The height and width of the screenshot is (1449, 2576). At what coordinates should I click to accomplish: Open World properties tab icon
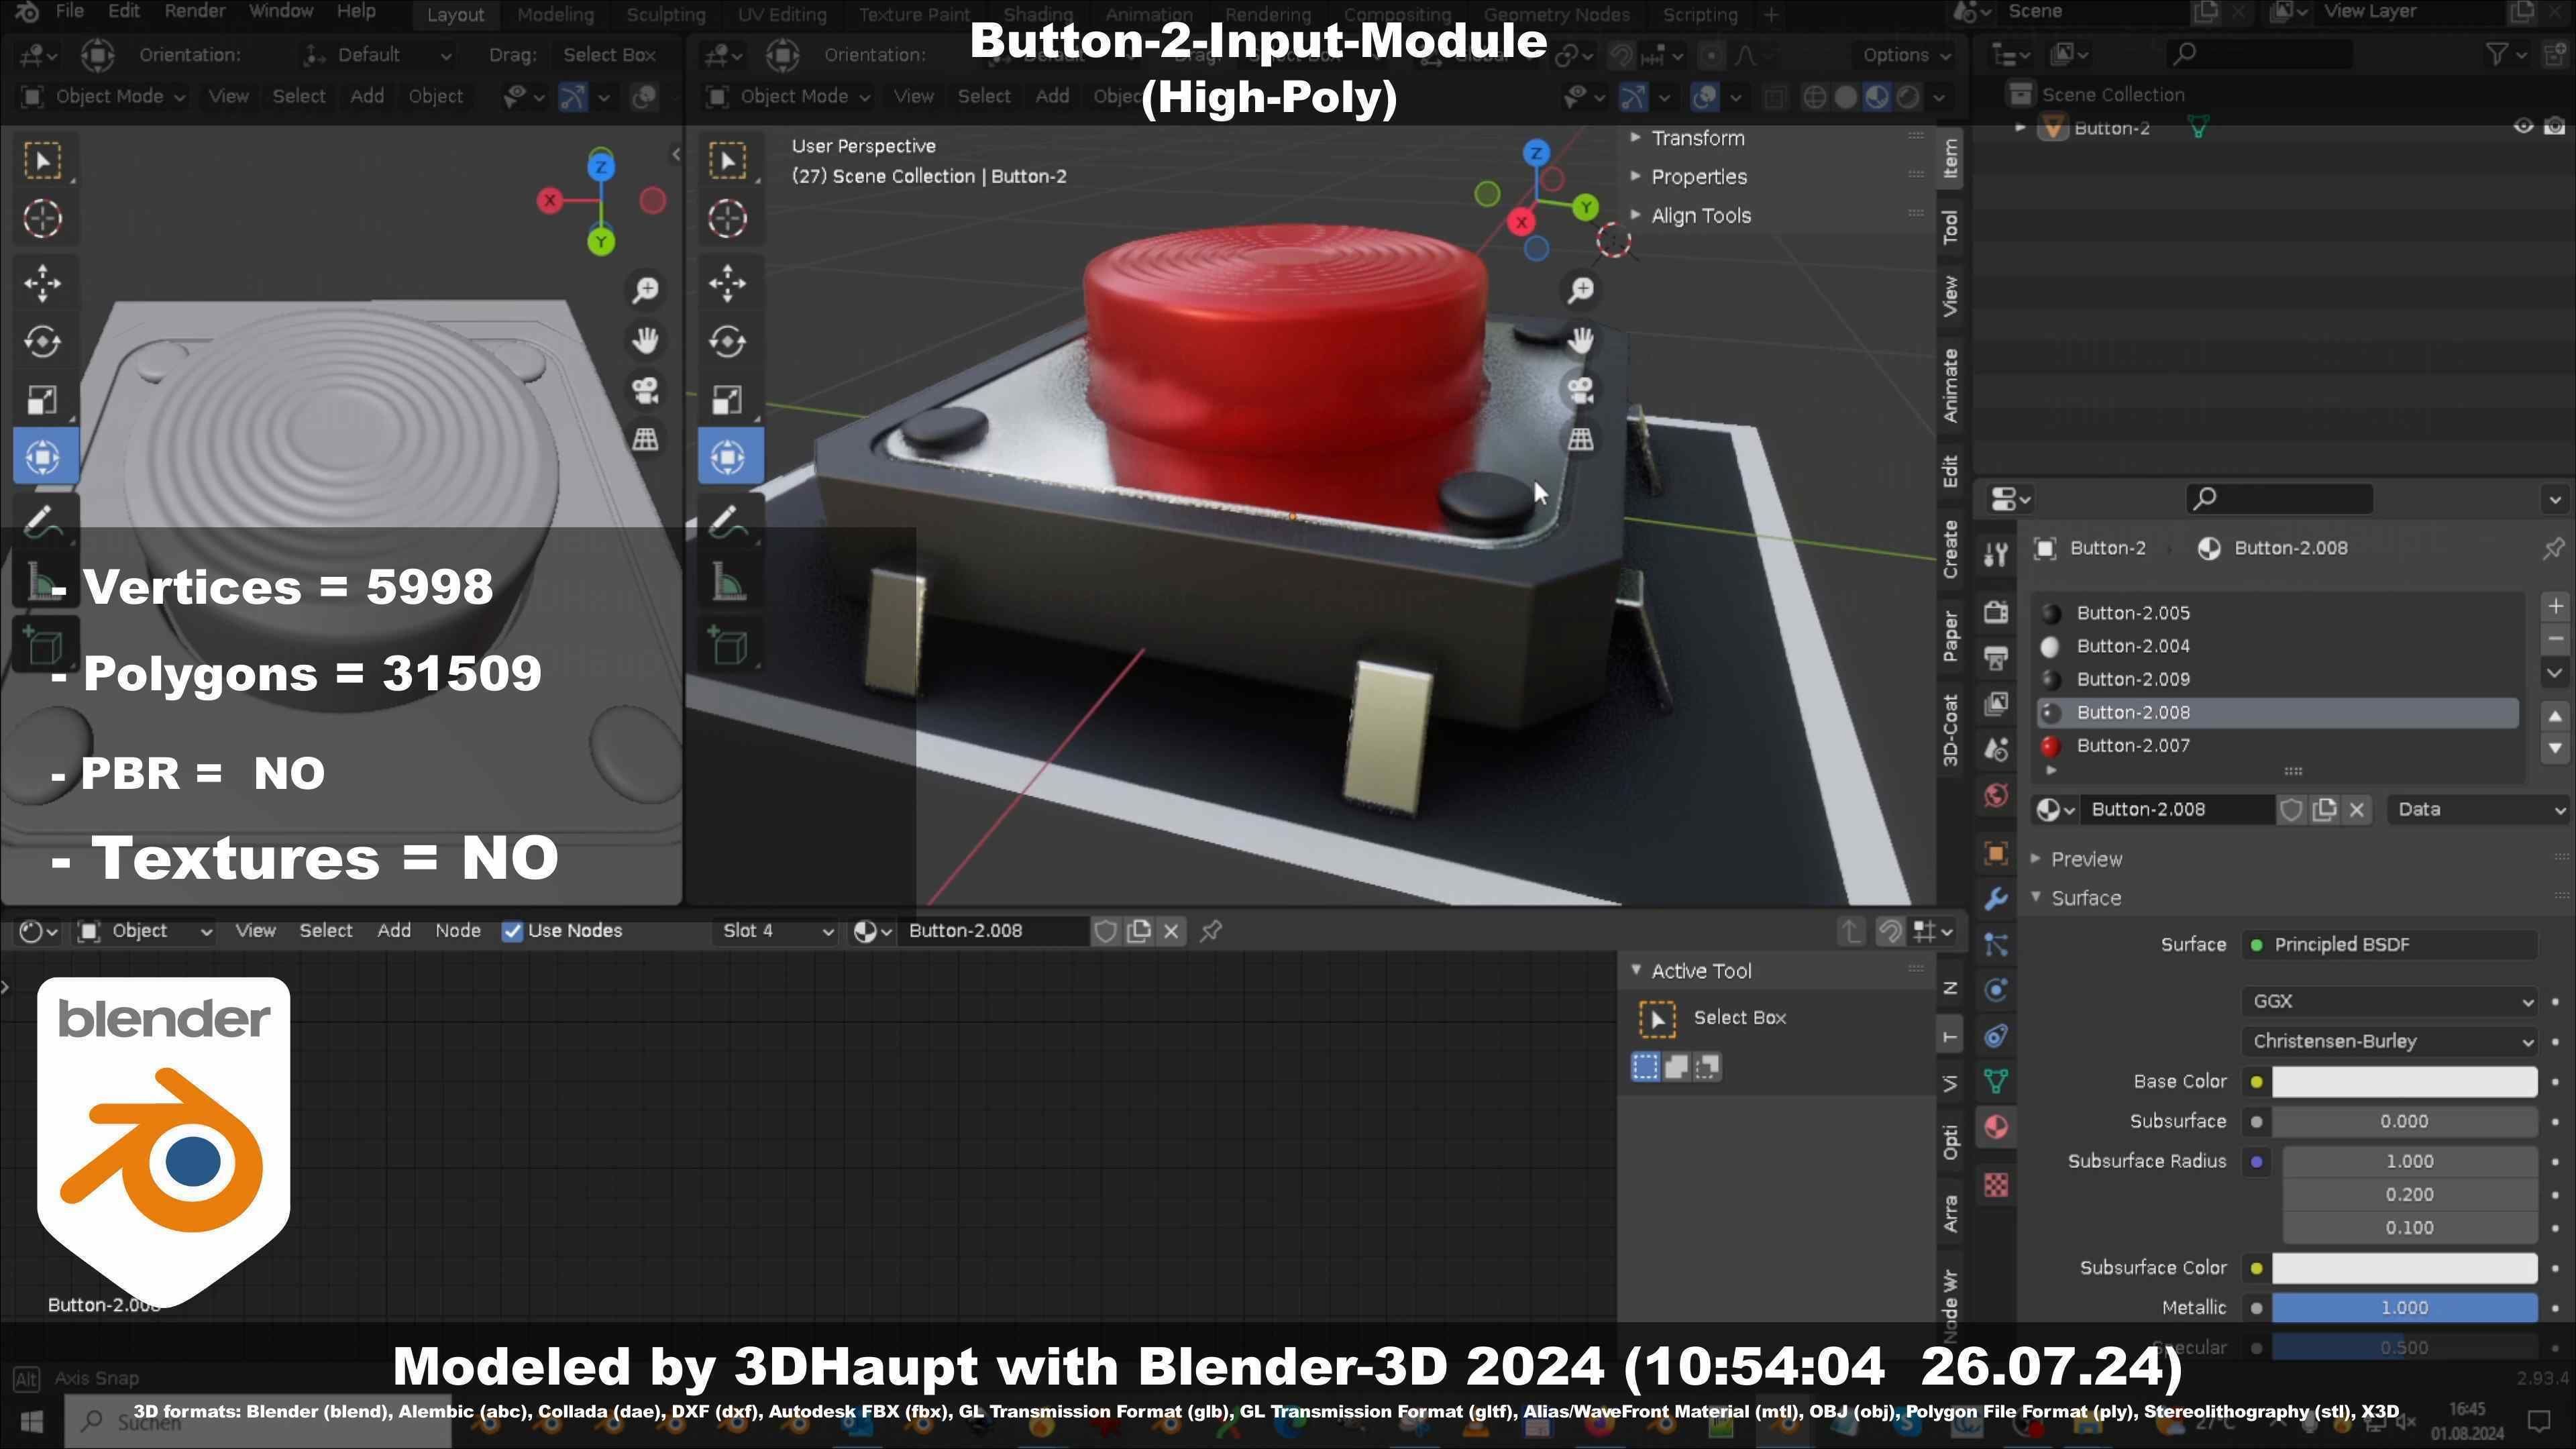pos(1996,796)
